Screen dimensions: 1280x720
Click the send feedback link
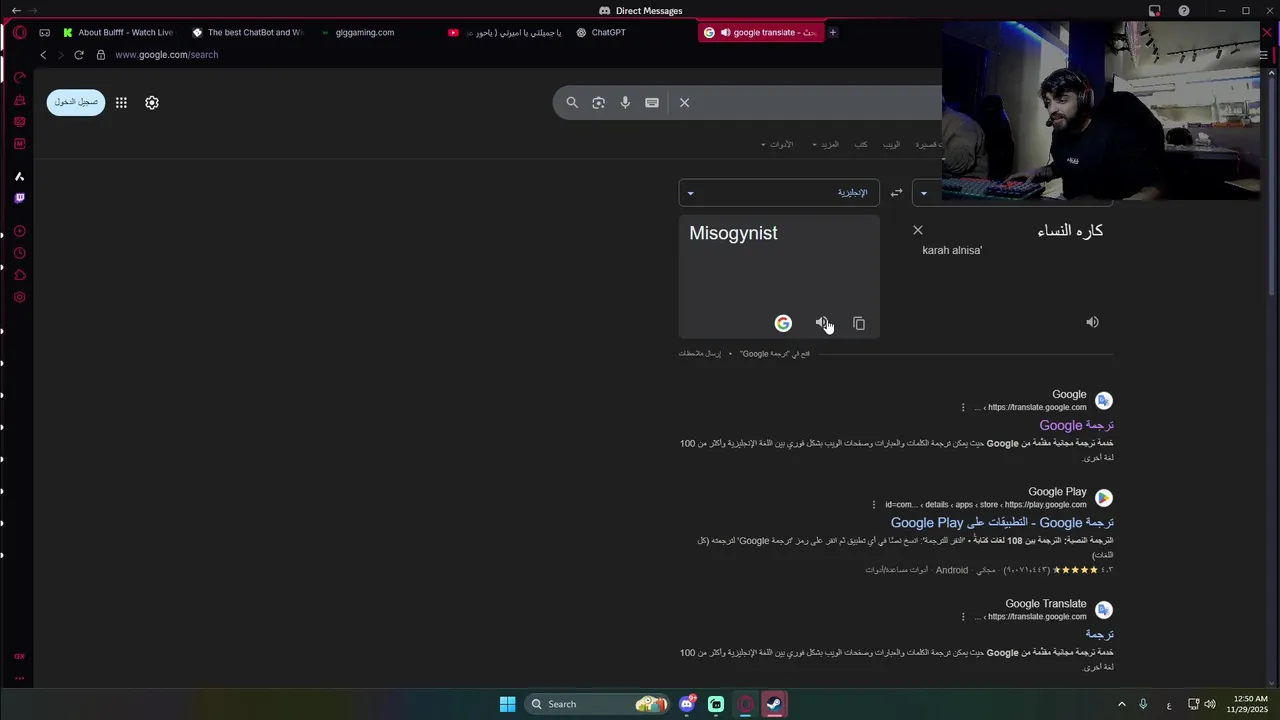coord(700,354)
